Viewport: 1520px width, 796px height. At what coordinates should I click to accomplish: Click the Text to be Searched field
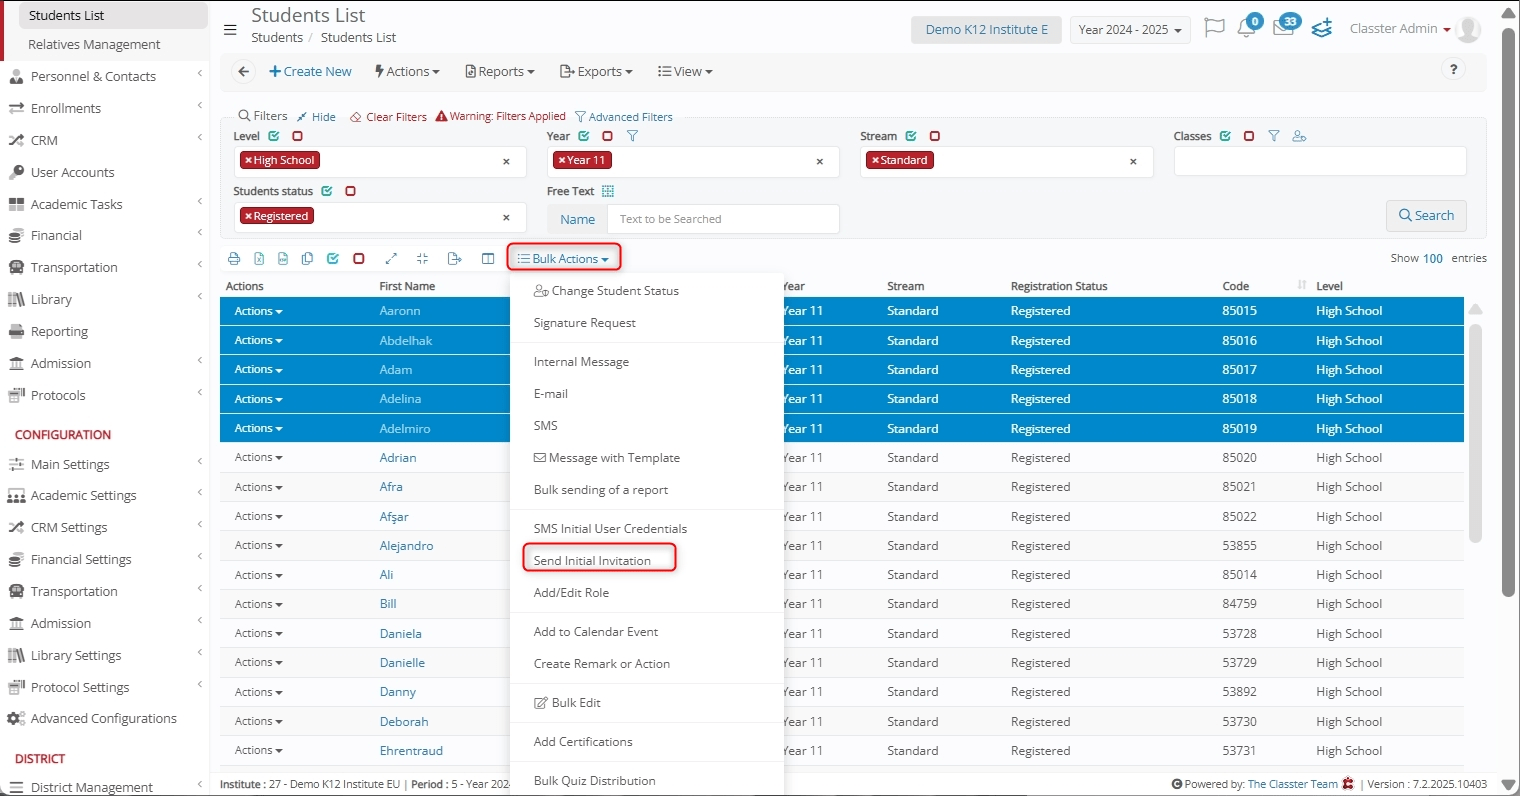point(722,219)
